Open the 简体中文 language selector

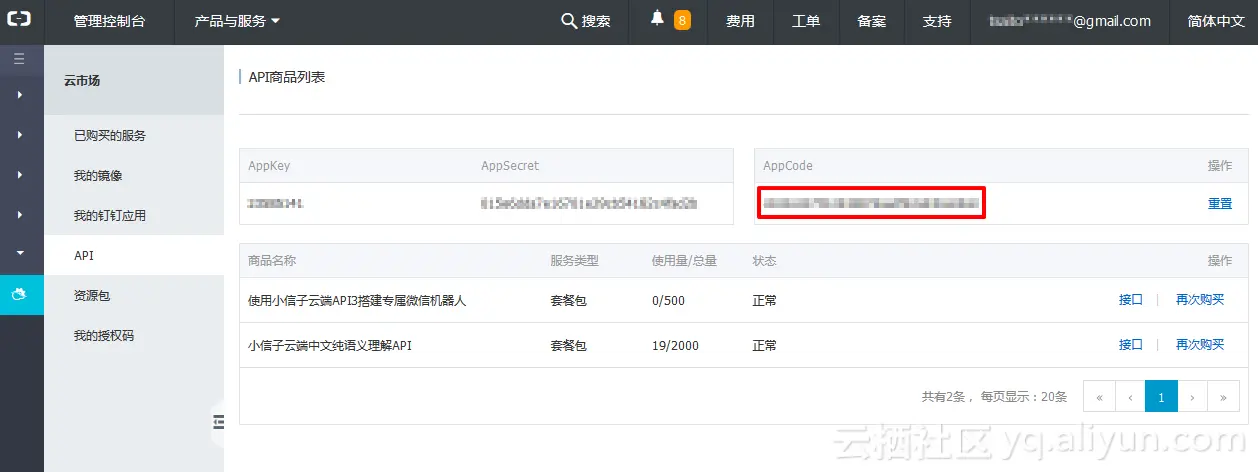click(1215, 21)
